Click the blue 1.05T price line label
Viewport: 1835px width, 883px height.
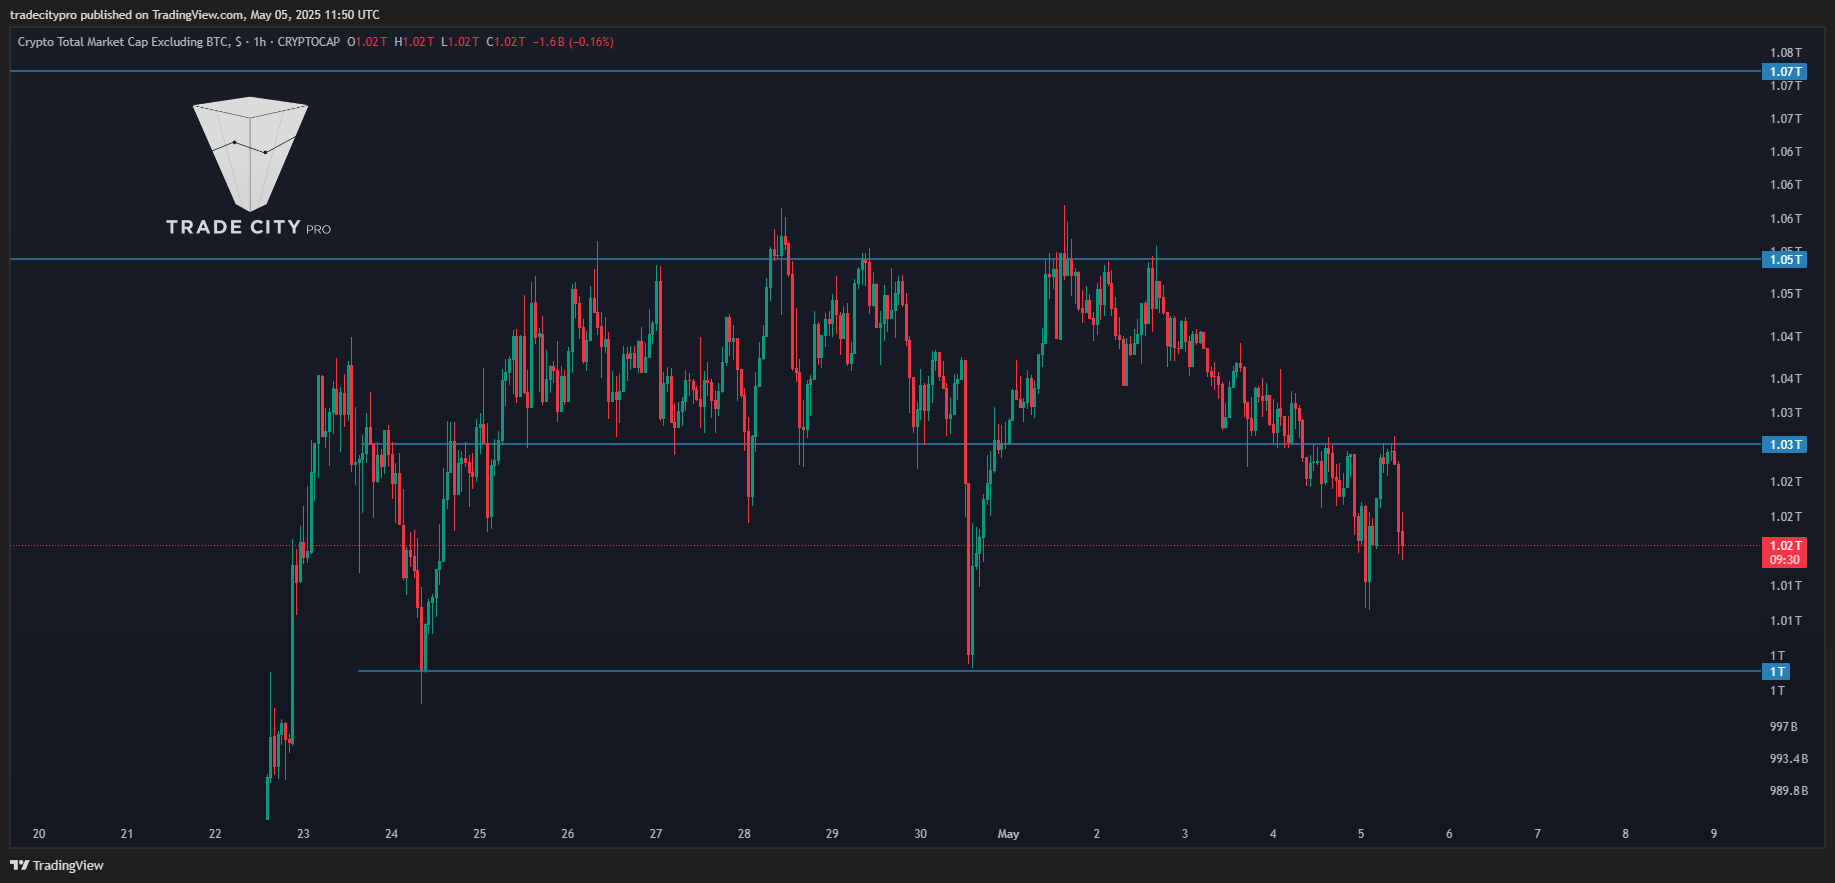pyautogui.click(x=1784, y=260)
